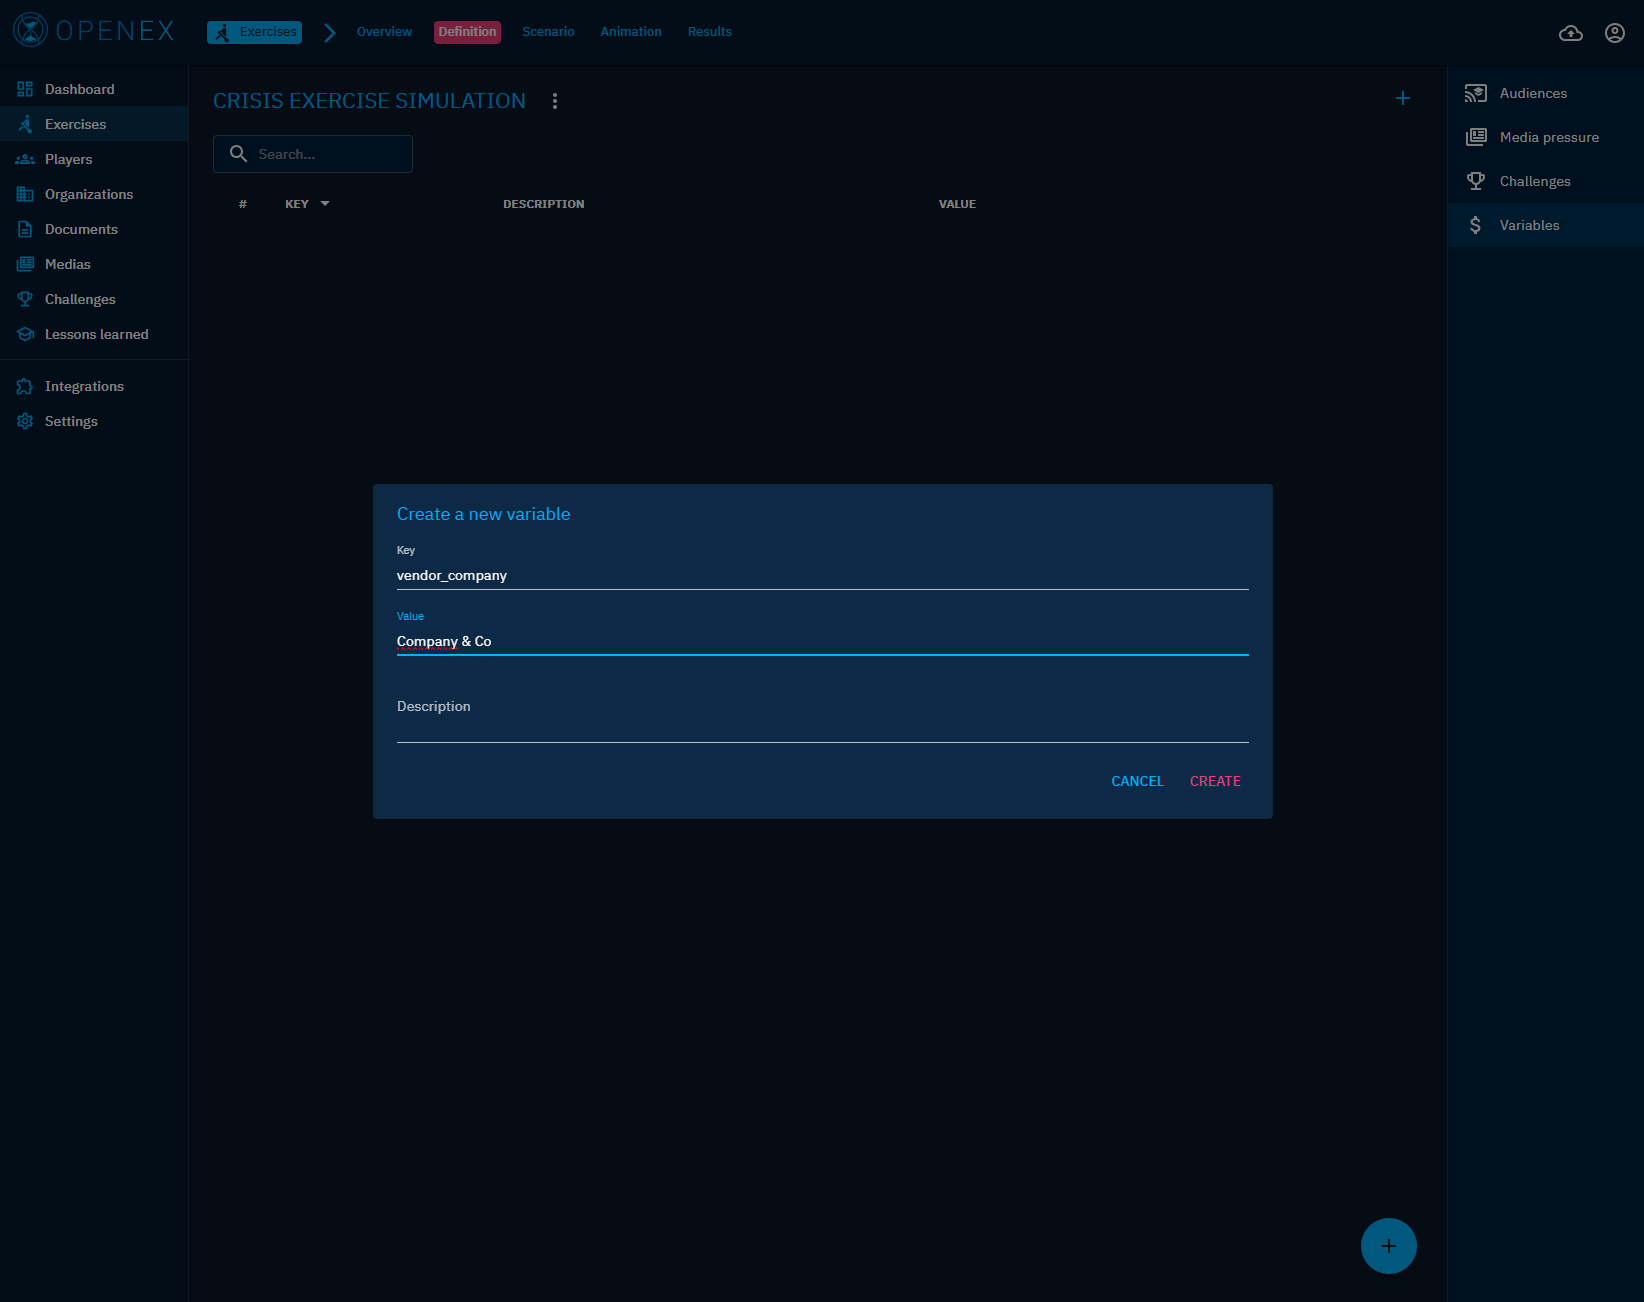Screen dimensions: 1644x1302
Task: Open Media pressure in right panel
Action: pyautogui.click(x=1548, y=137)
